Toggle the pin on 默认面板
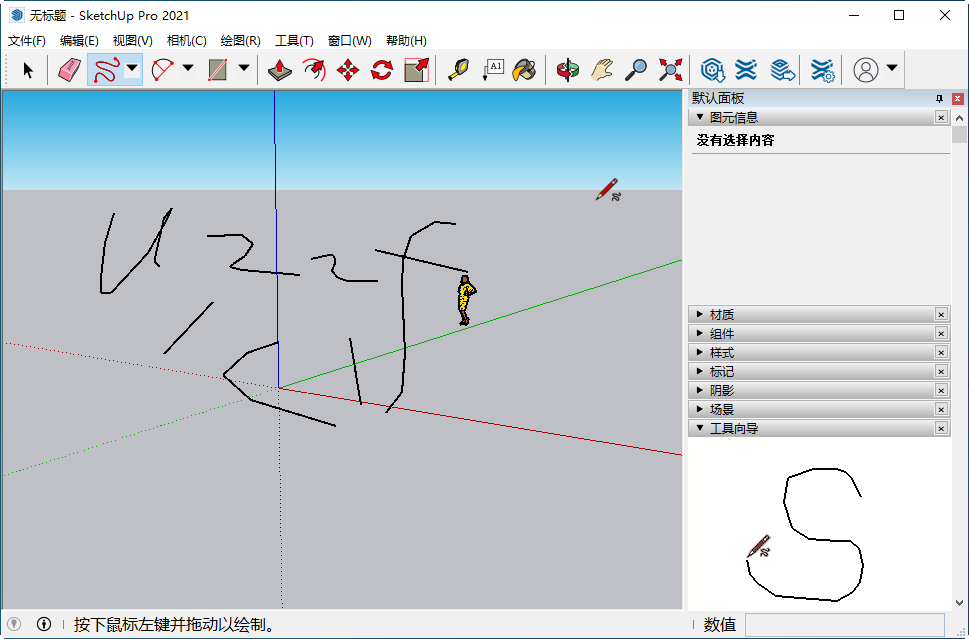Viewport: 969px width, 639px height. coord(941,98)
